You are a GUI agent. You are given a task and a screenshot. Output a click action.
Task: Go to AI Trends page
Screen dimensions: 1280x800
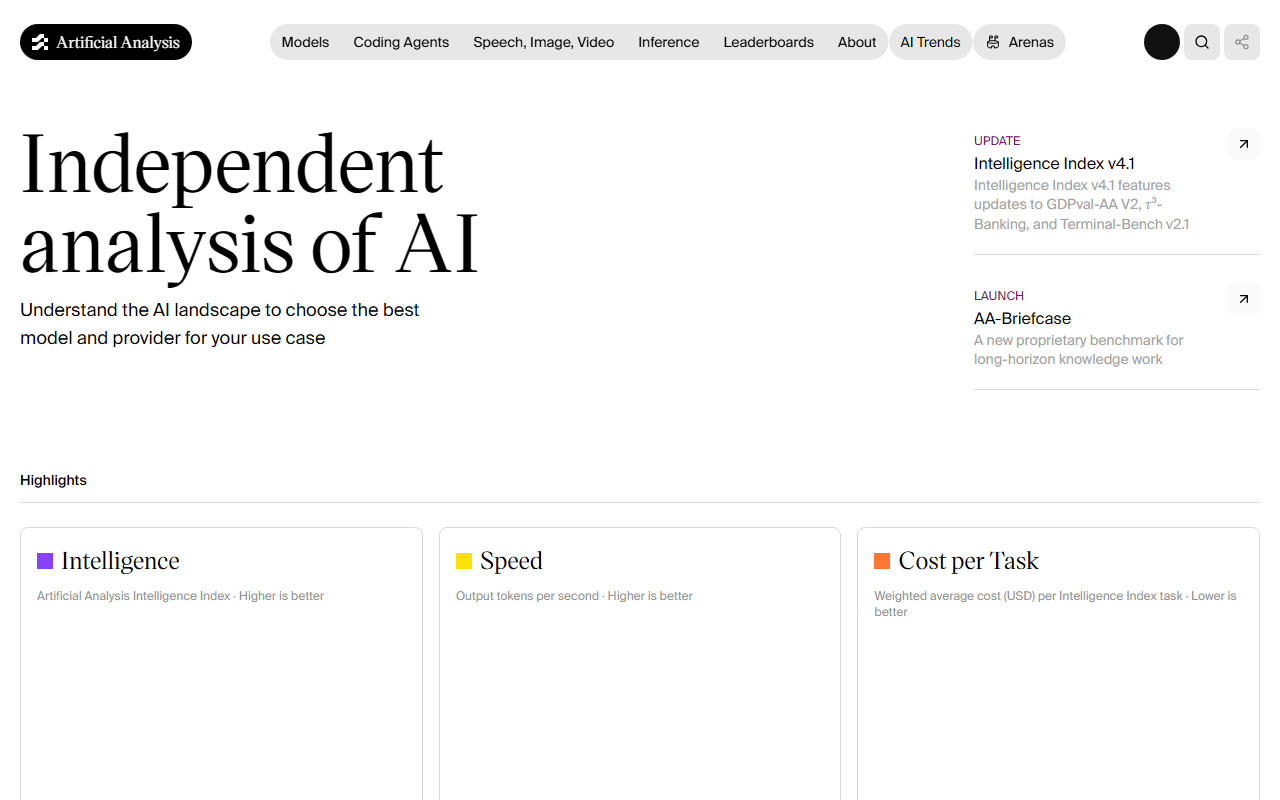(930, 42)
